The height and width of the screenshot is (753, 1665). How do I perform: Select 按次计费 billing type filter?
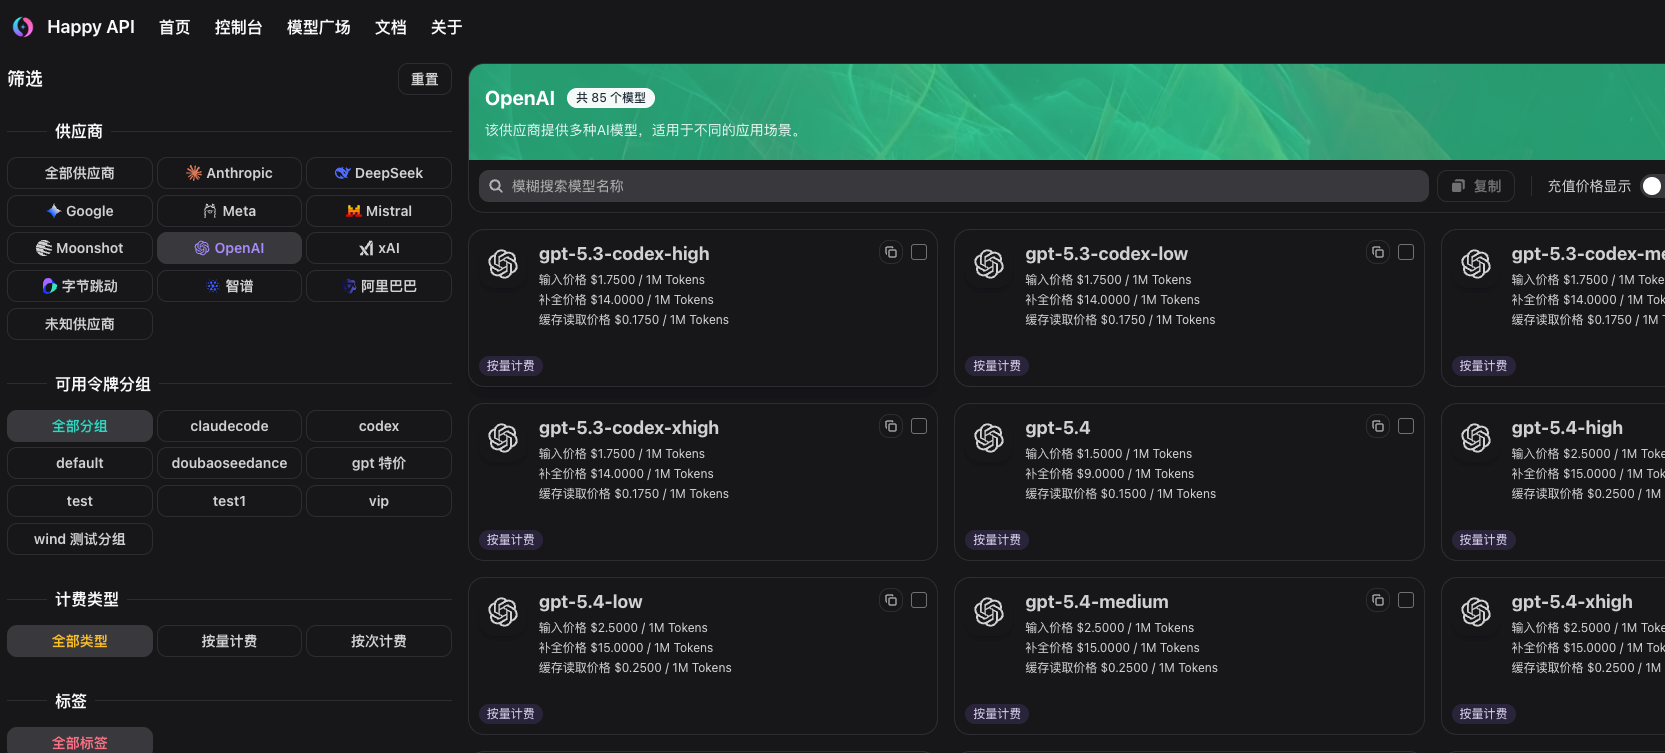379,641
